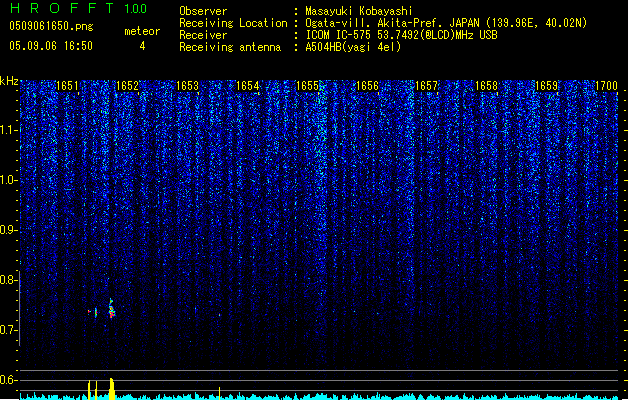629x400 pixels.
Task: Select the Ogata-vill. Akita-Pref. JAPAN location text
Action: point(446,23)
